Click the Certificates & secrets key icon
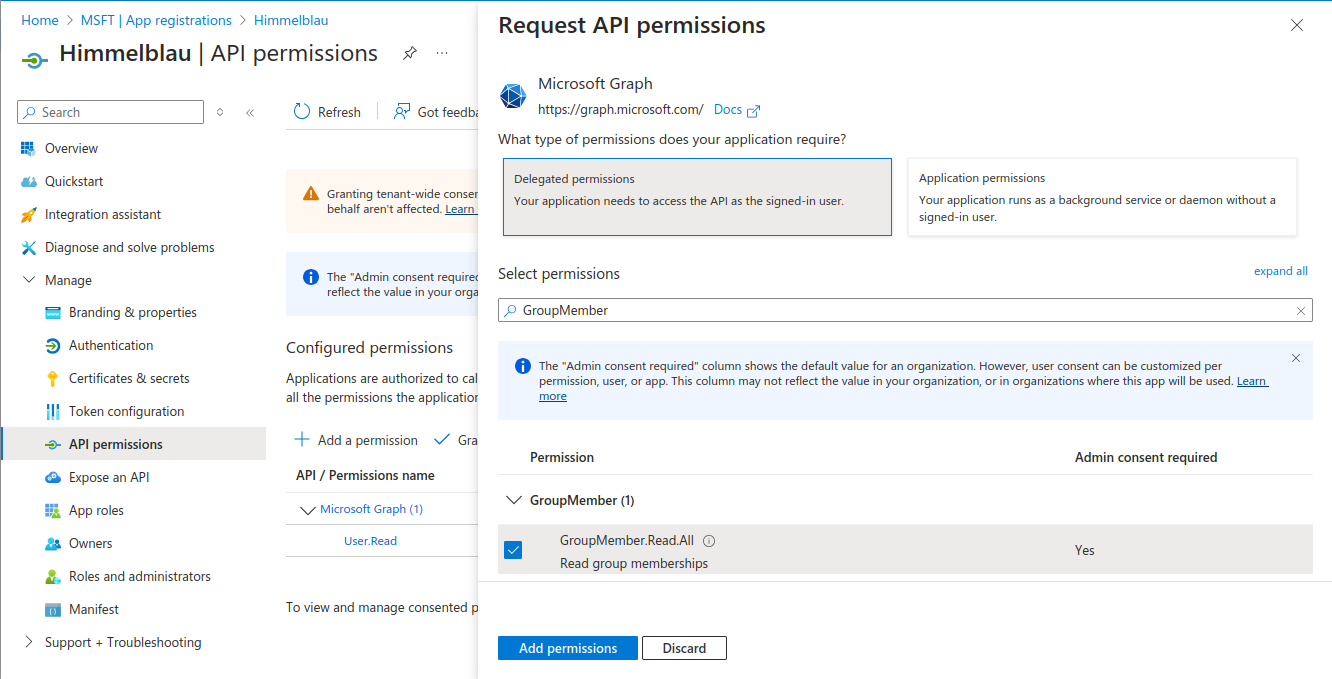 [53, 378]
